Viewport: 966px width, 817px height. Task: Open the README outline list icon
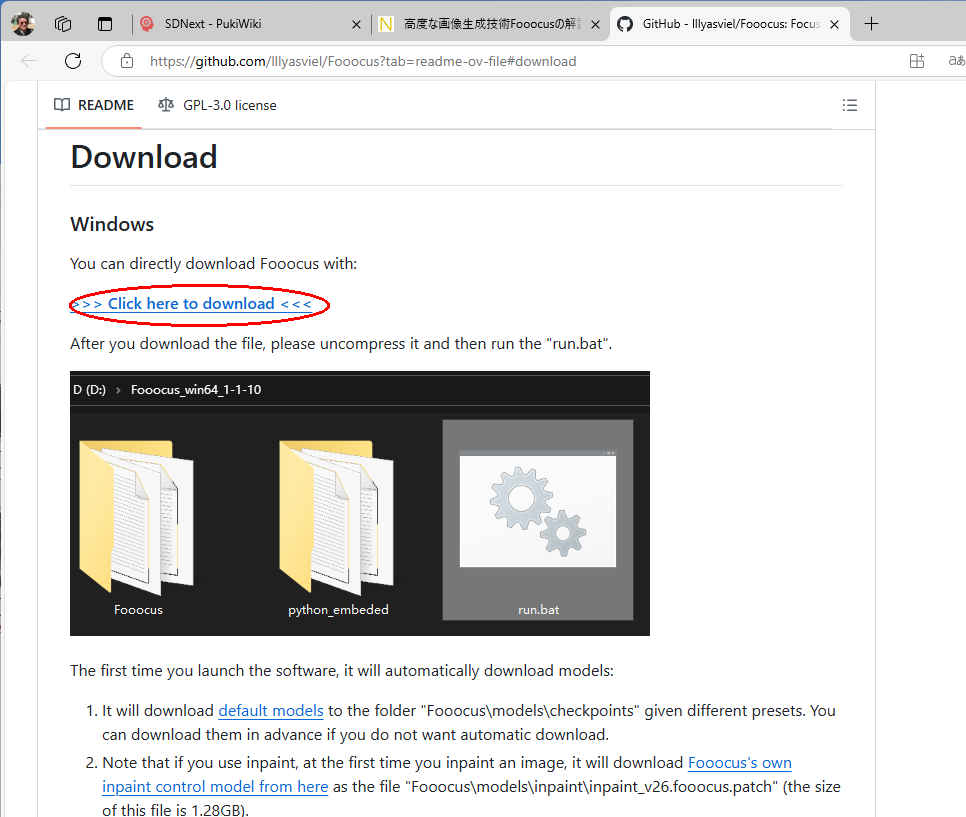point(850,105)
